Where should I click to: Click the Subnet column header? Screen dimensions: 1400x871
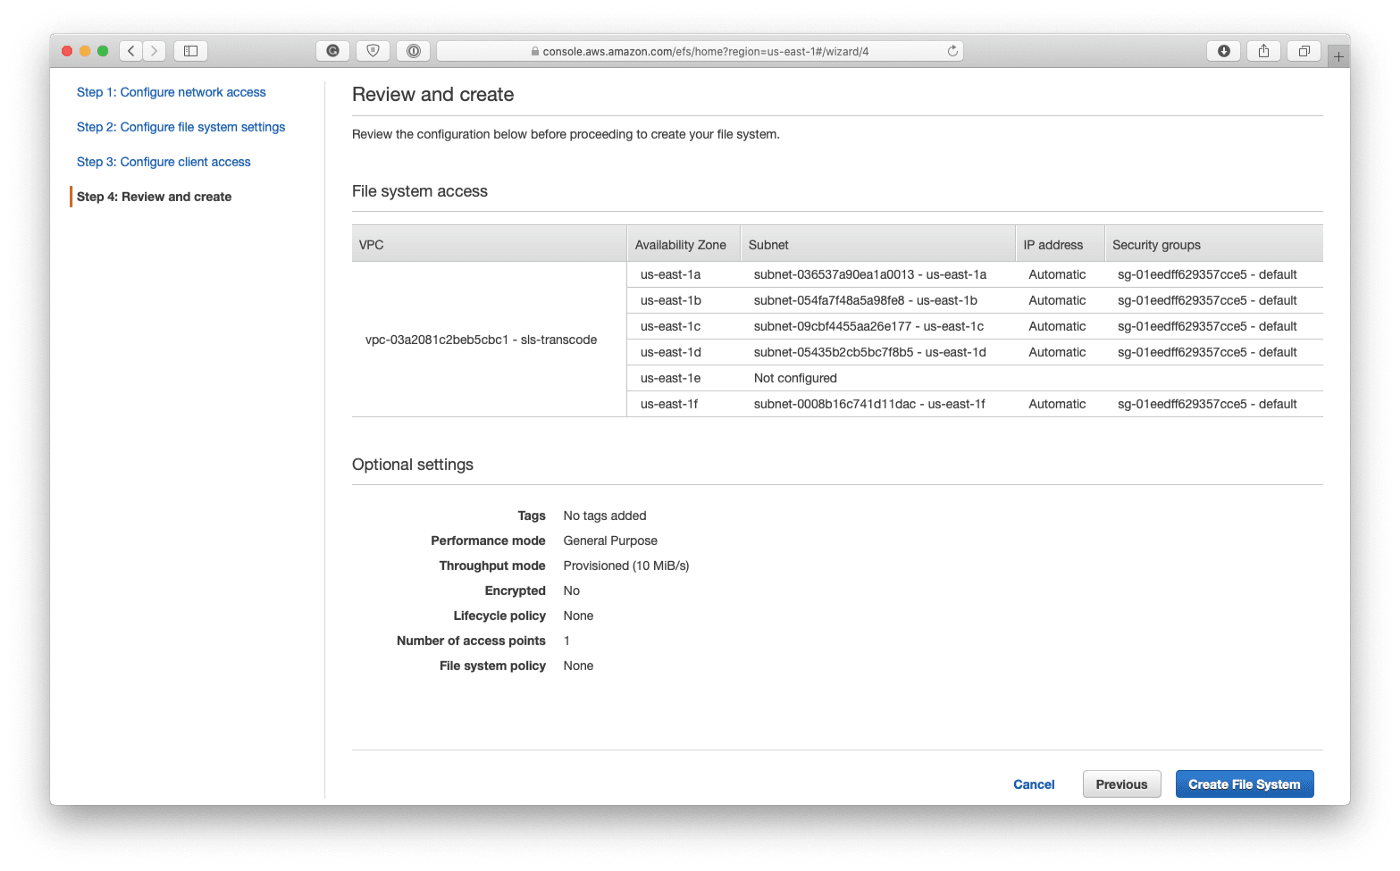(x=878, y=244)
